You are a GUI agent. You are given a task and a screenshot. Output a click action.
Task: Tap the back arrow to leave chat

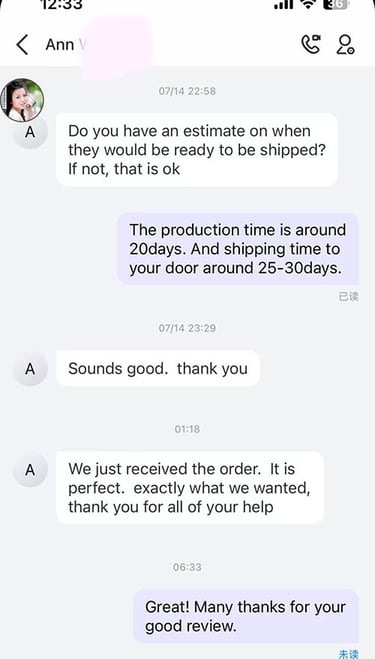[x=22, y=45]
